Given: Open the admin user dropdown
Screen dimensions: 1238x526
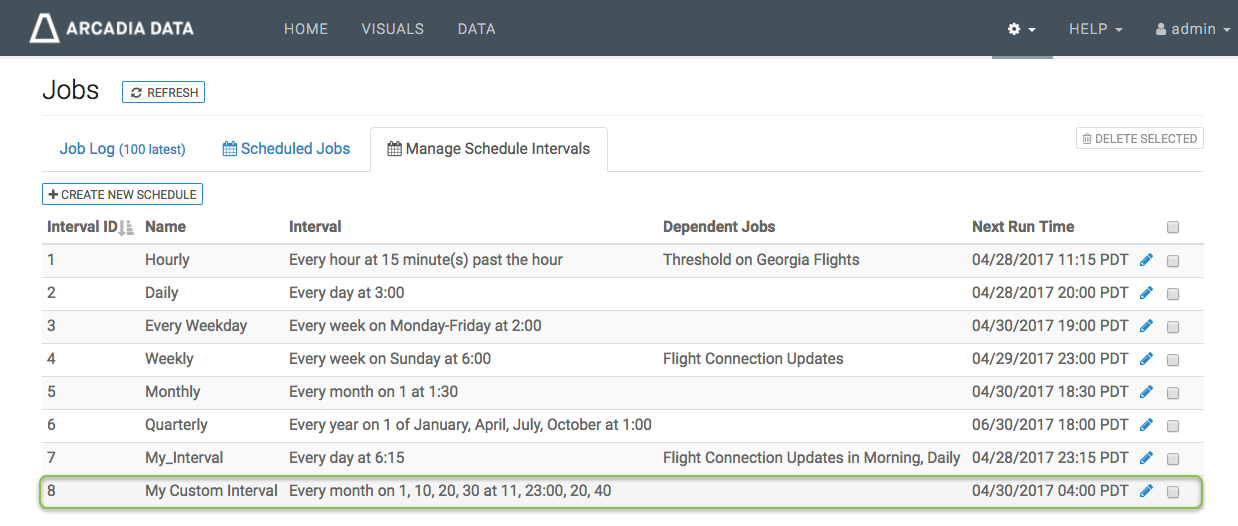Looking at the screenshot, I should click(1192, 29).
